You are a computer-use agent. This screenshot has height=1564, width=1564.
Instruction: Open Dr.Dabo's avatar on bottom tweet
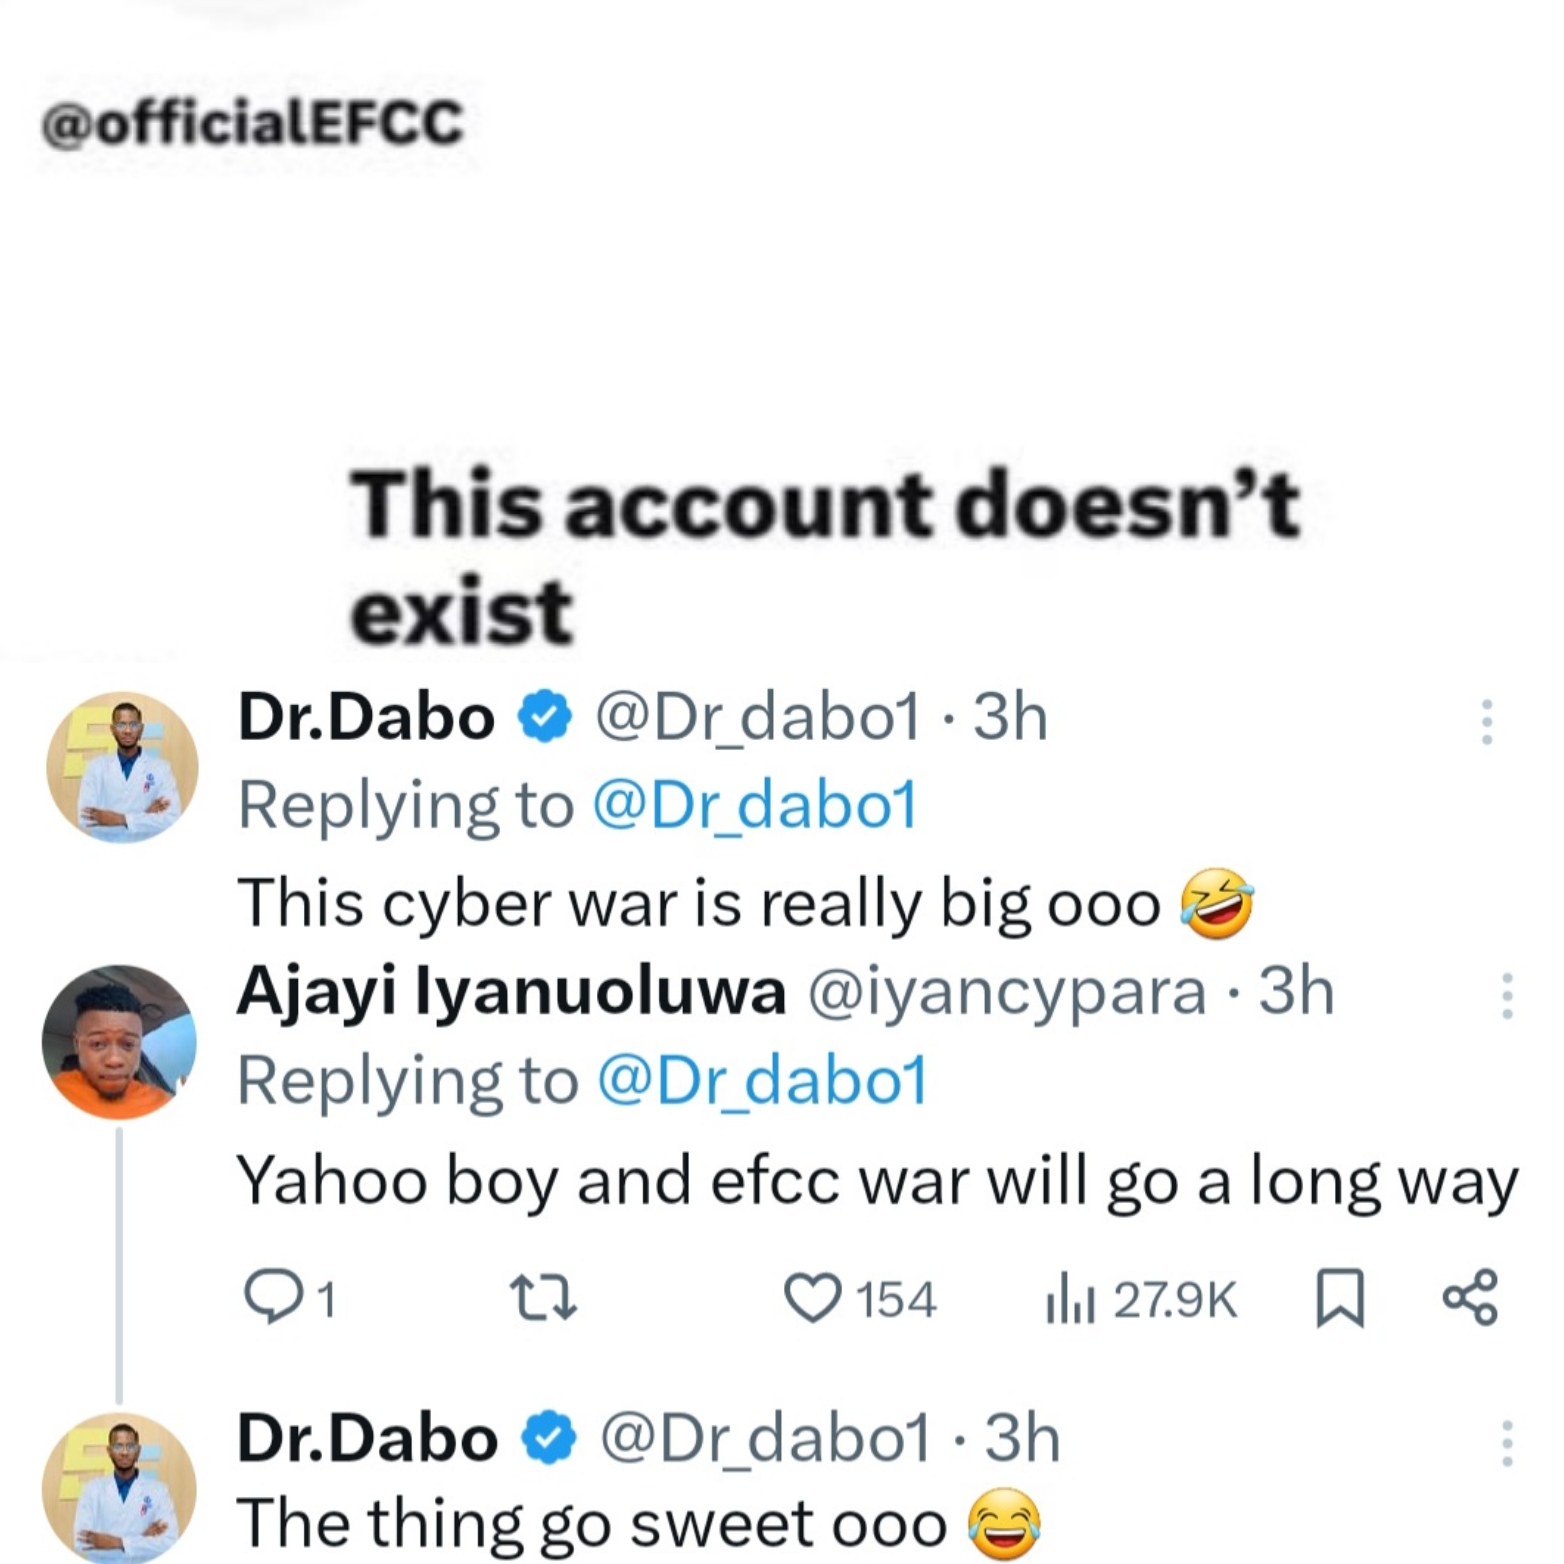pyautogui.click(x=119, y=1487)
